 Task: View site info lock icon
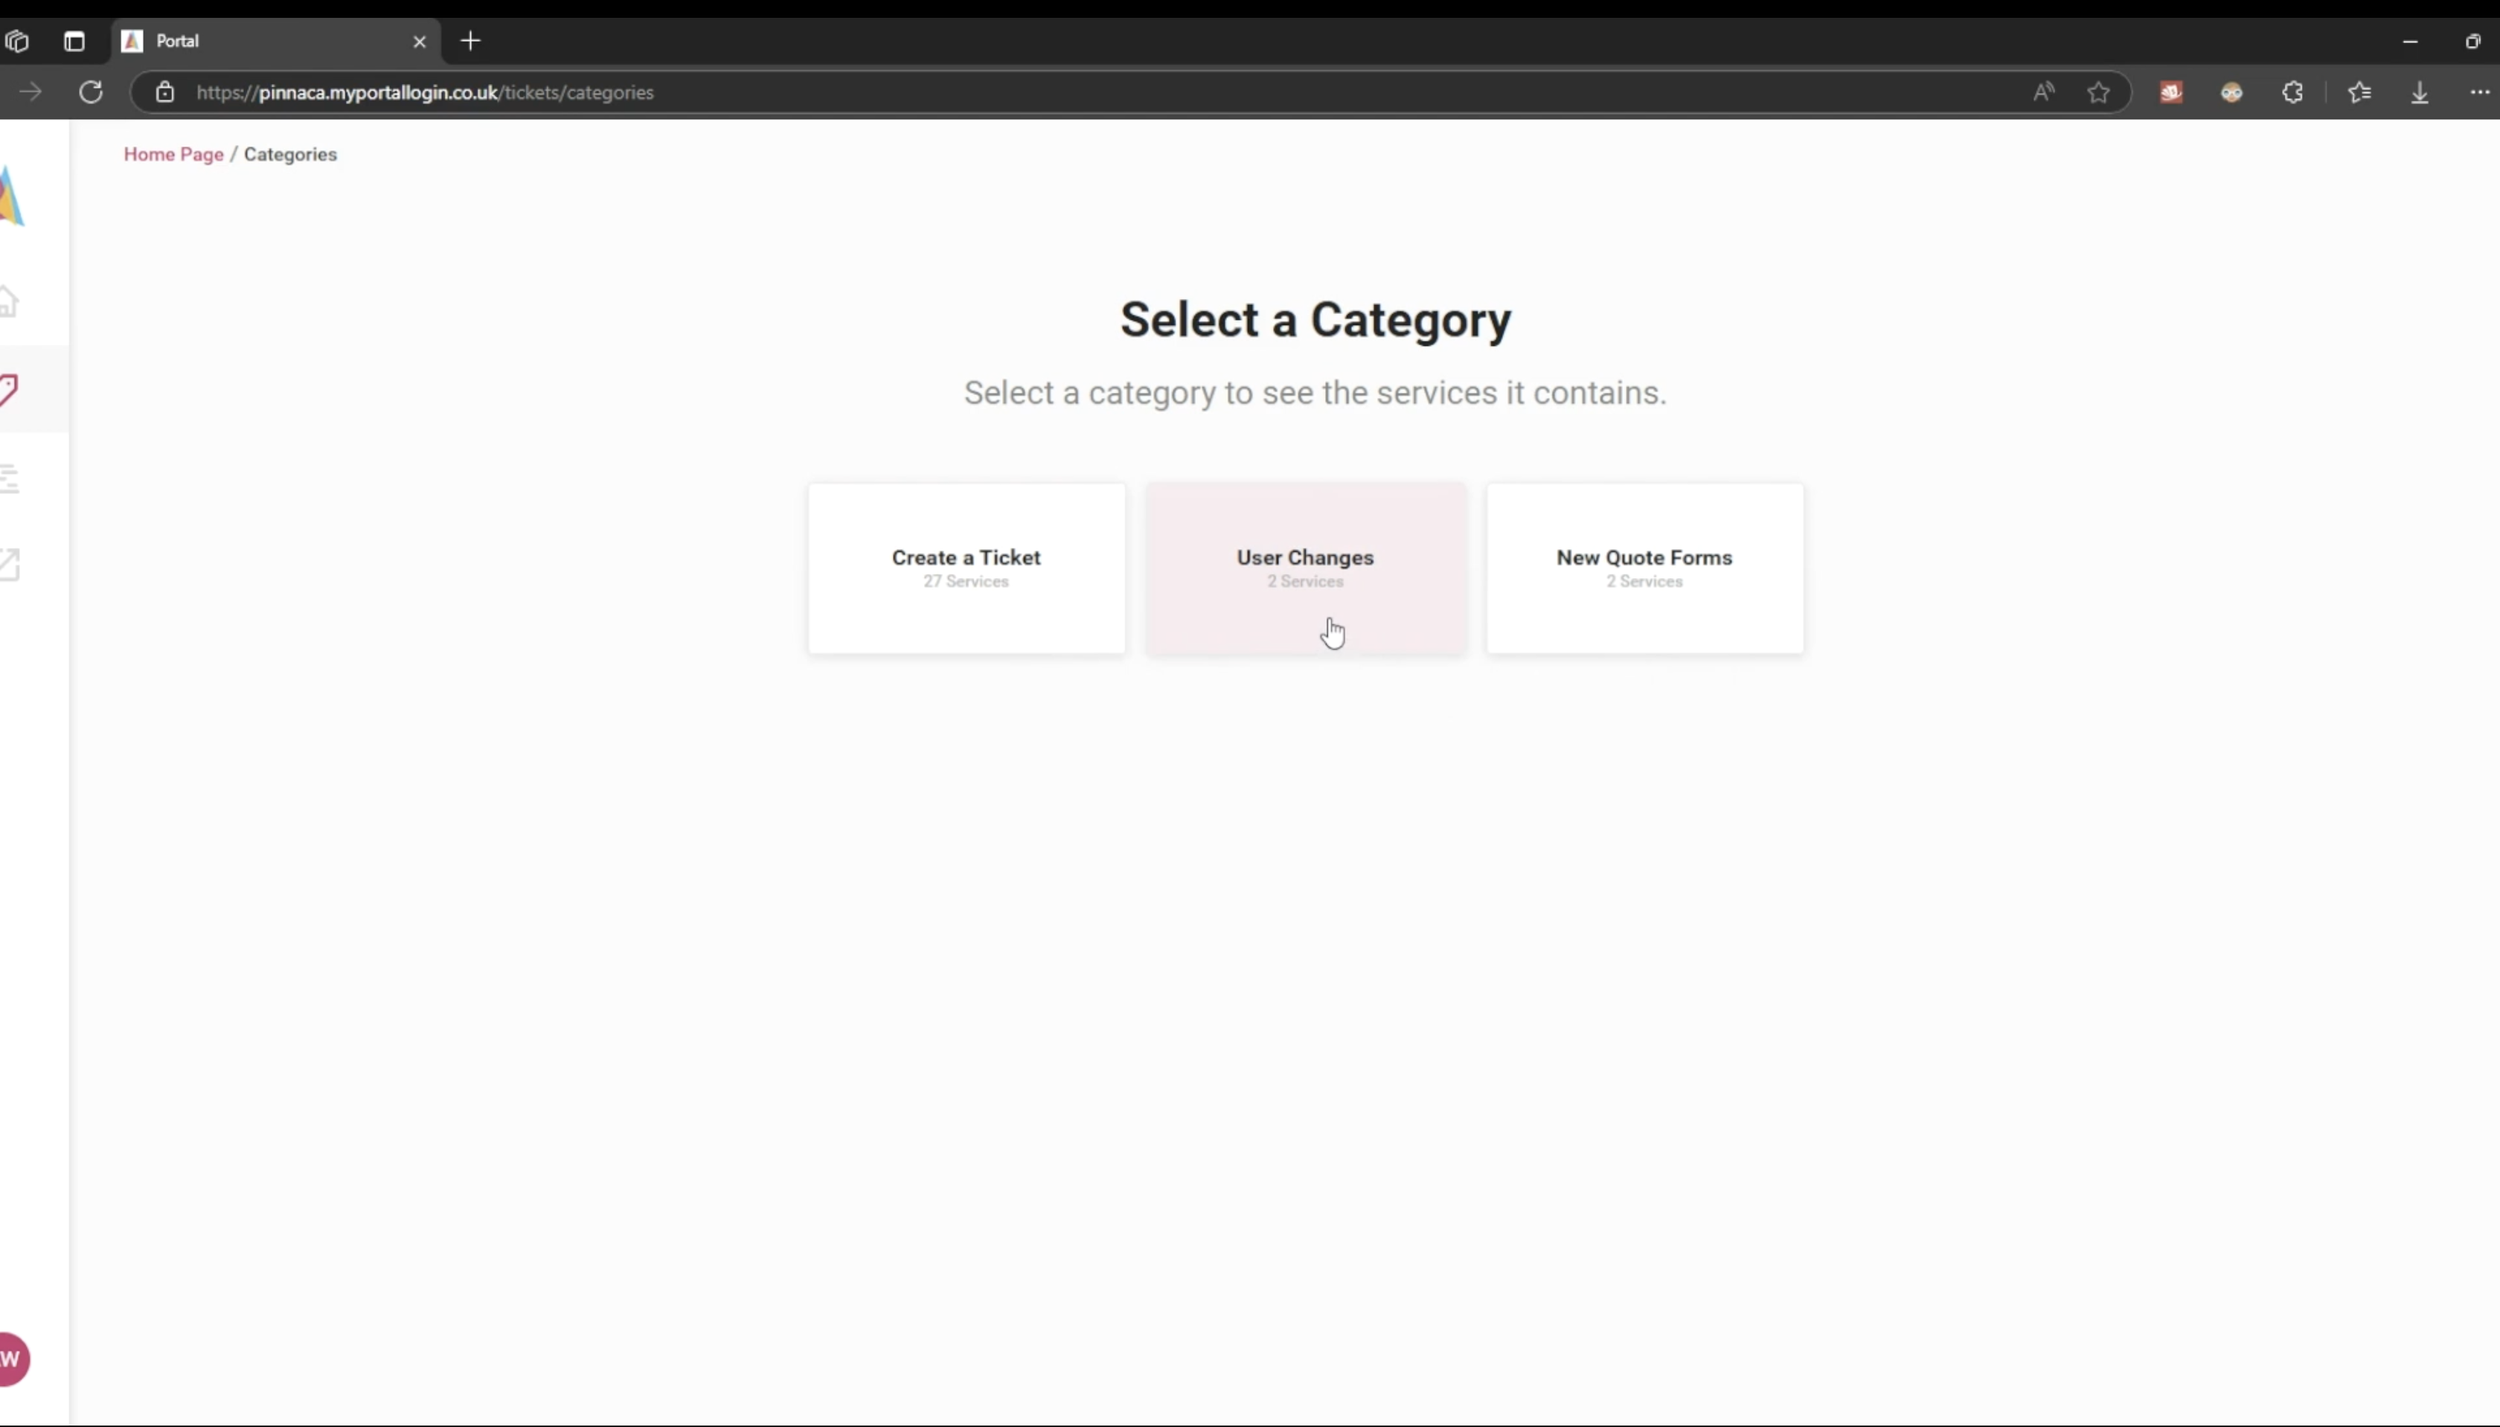pyautogui.click(x=165, y=92)
